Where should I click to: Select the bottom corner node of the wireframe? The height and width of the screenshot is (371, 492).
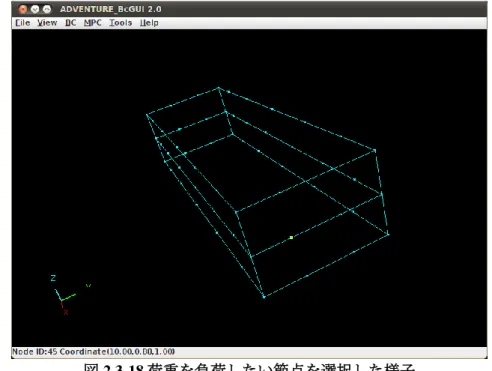264,296
